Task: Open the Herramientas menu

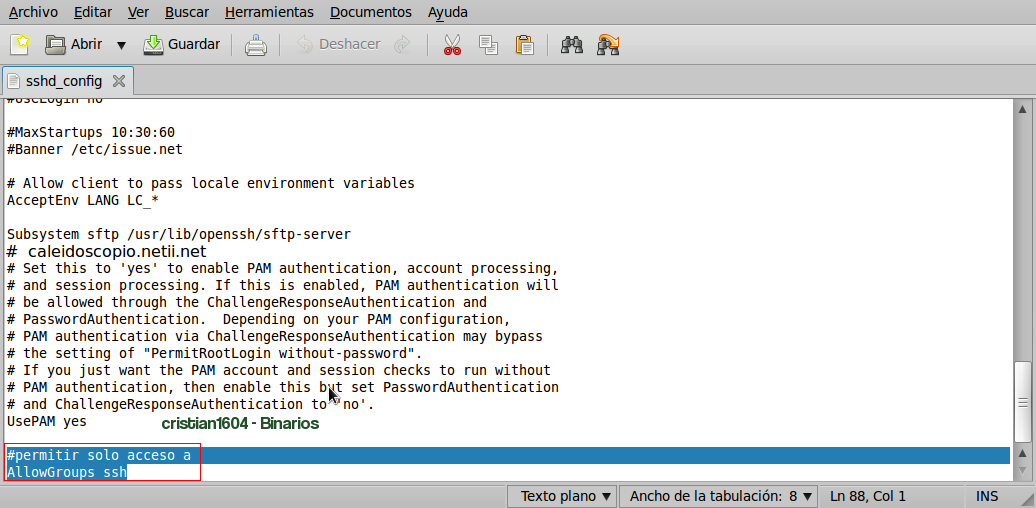Action: point(269,12)
